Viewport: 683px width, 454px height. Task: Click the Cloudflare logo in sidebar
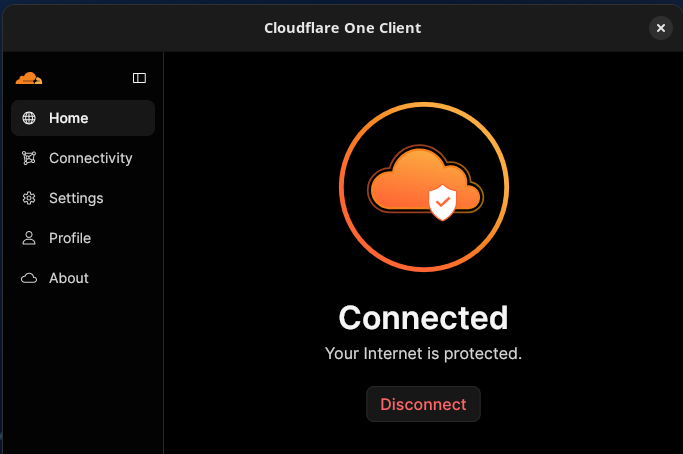29,78
